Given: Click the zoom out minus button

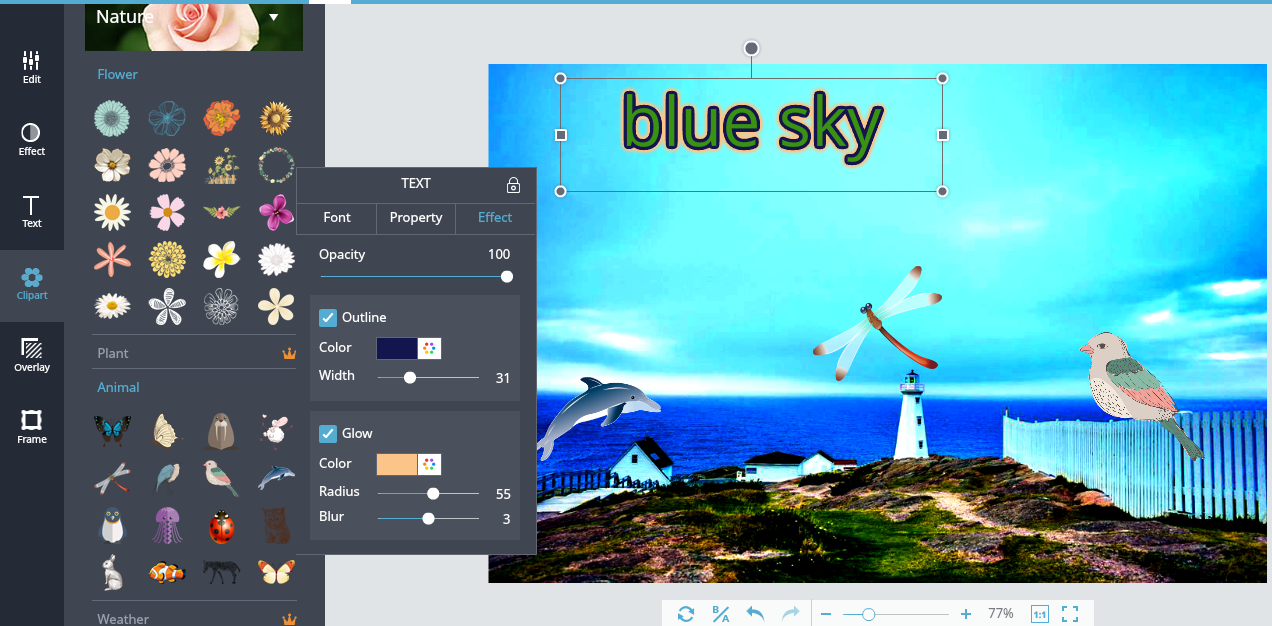Looking at the screenshot, I should pyautogui.click(x=825, y=614).
